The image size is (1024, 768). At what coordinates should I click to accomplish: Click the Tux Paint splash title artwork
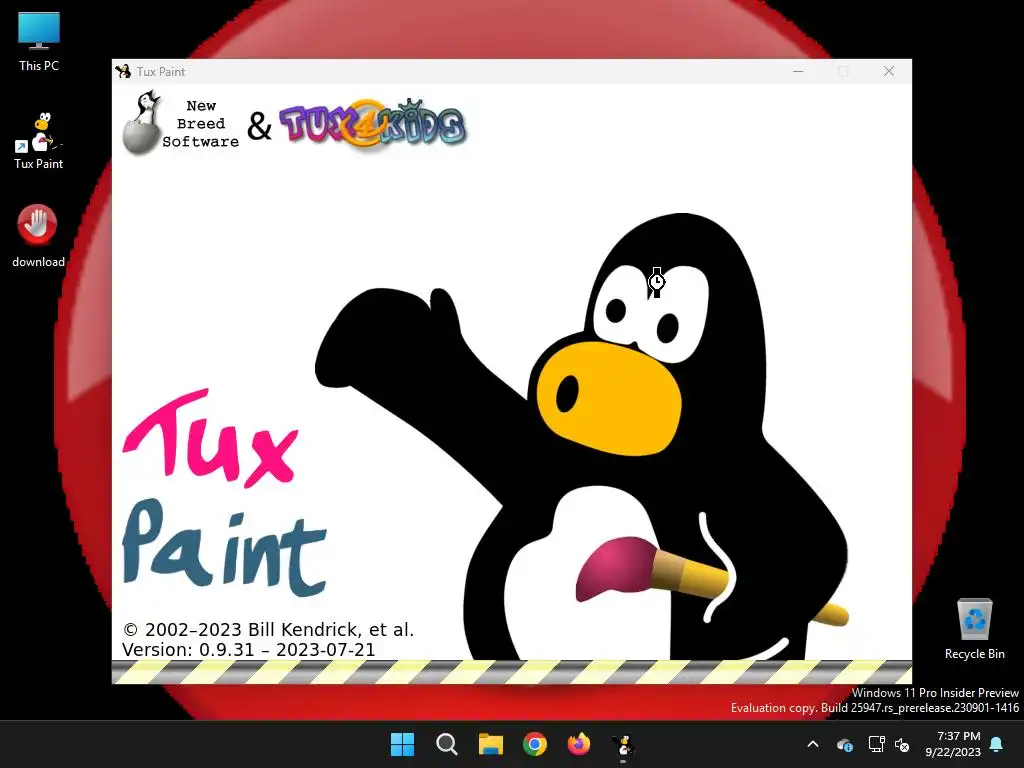[224, 493]
